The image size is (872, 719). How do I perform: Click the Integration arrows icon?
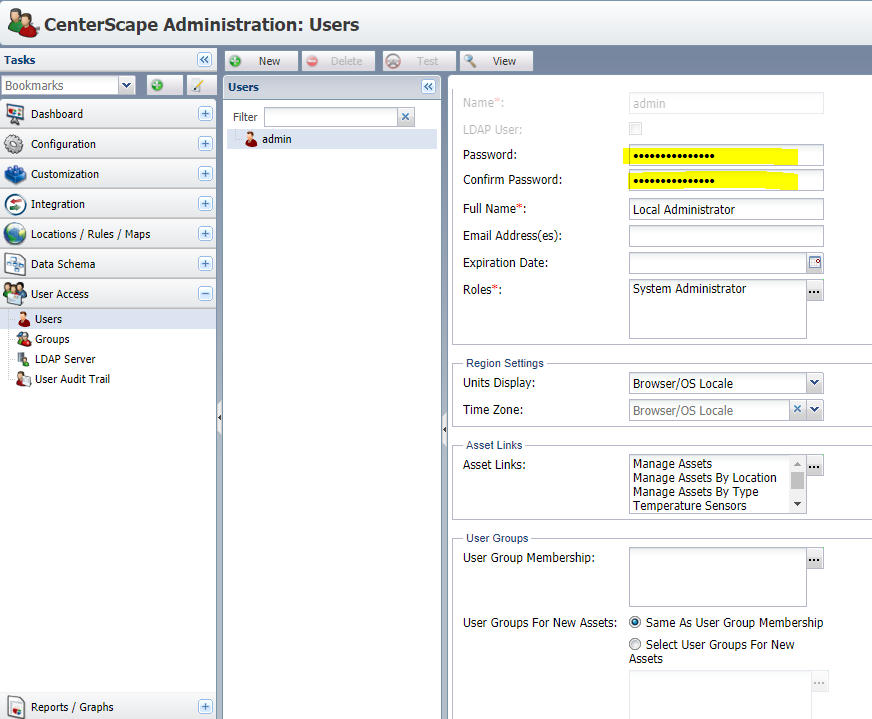point(15,204)
